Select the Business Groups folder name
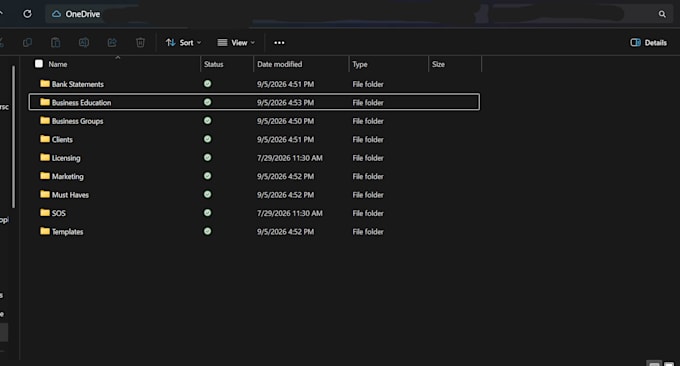The image size is (680, 366). [78, 121]
